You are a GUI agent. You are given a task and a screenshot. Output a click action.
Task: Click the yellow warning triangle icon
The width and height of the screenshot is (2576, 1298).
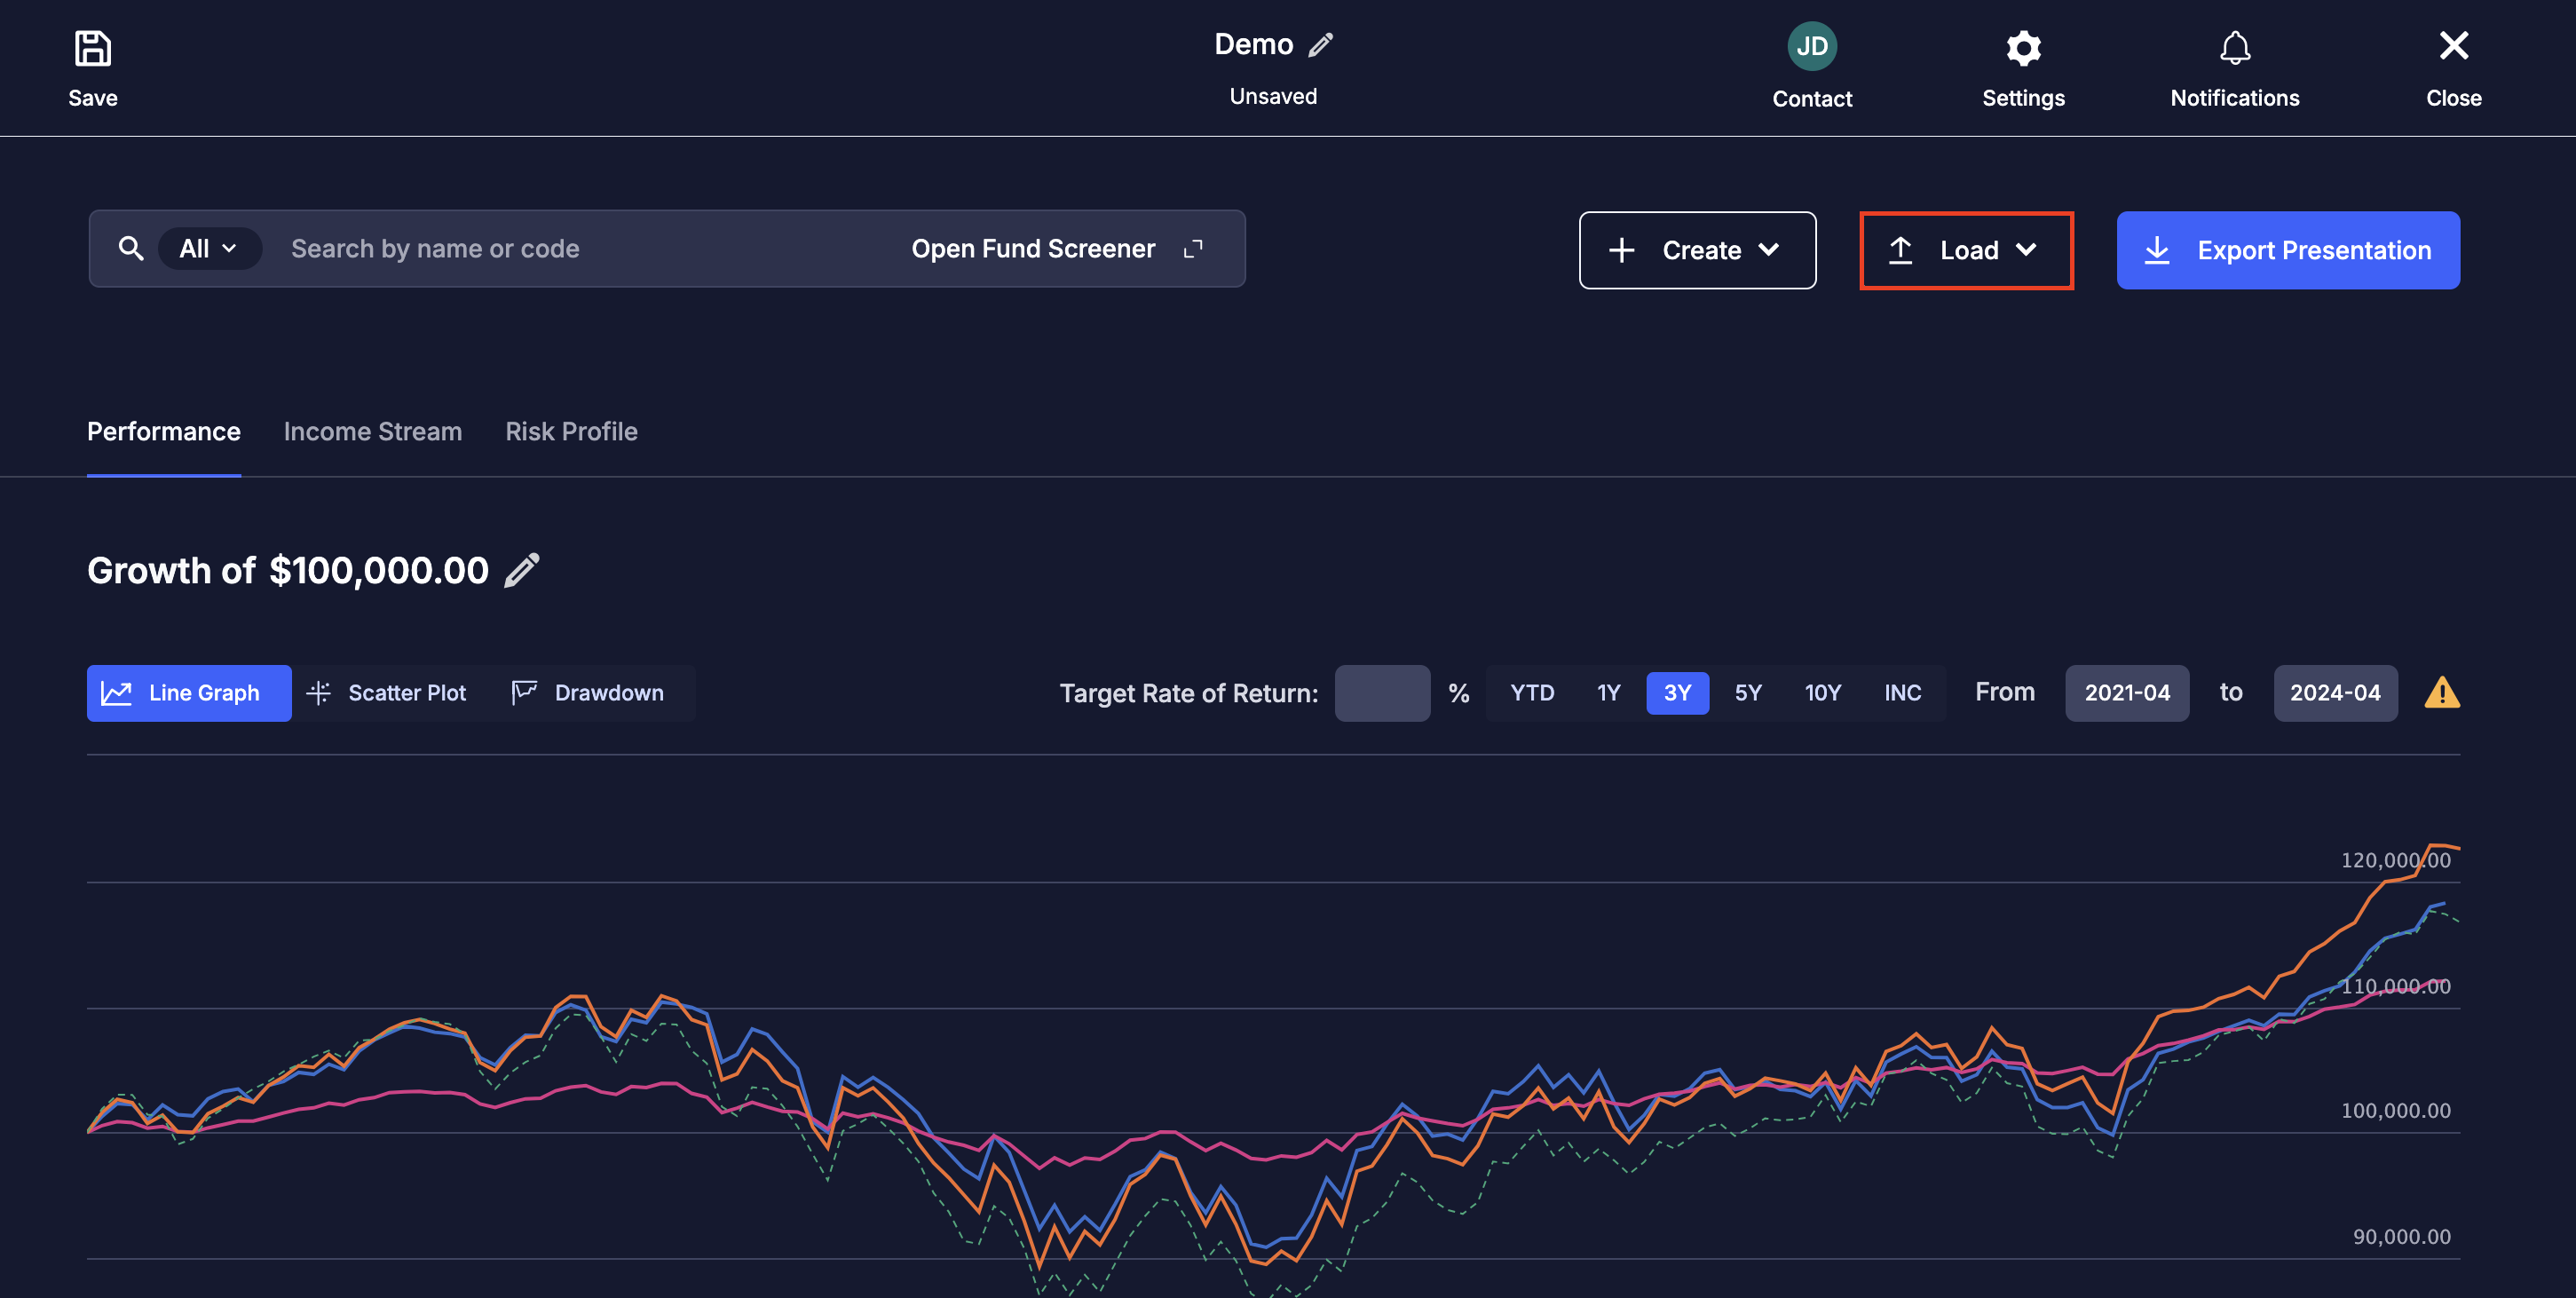(2441, 692)
